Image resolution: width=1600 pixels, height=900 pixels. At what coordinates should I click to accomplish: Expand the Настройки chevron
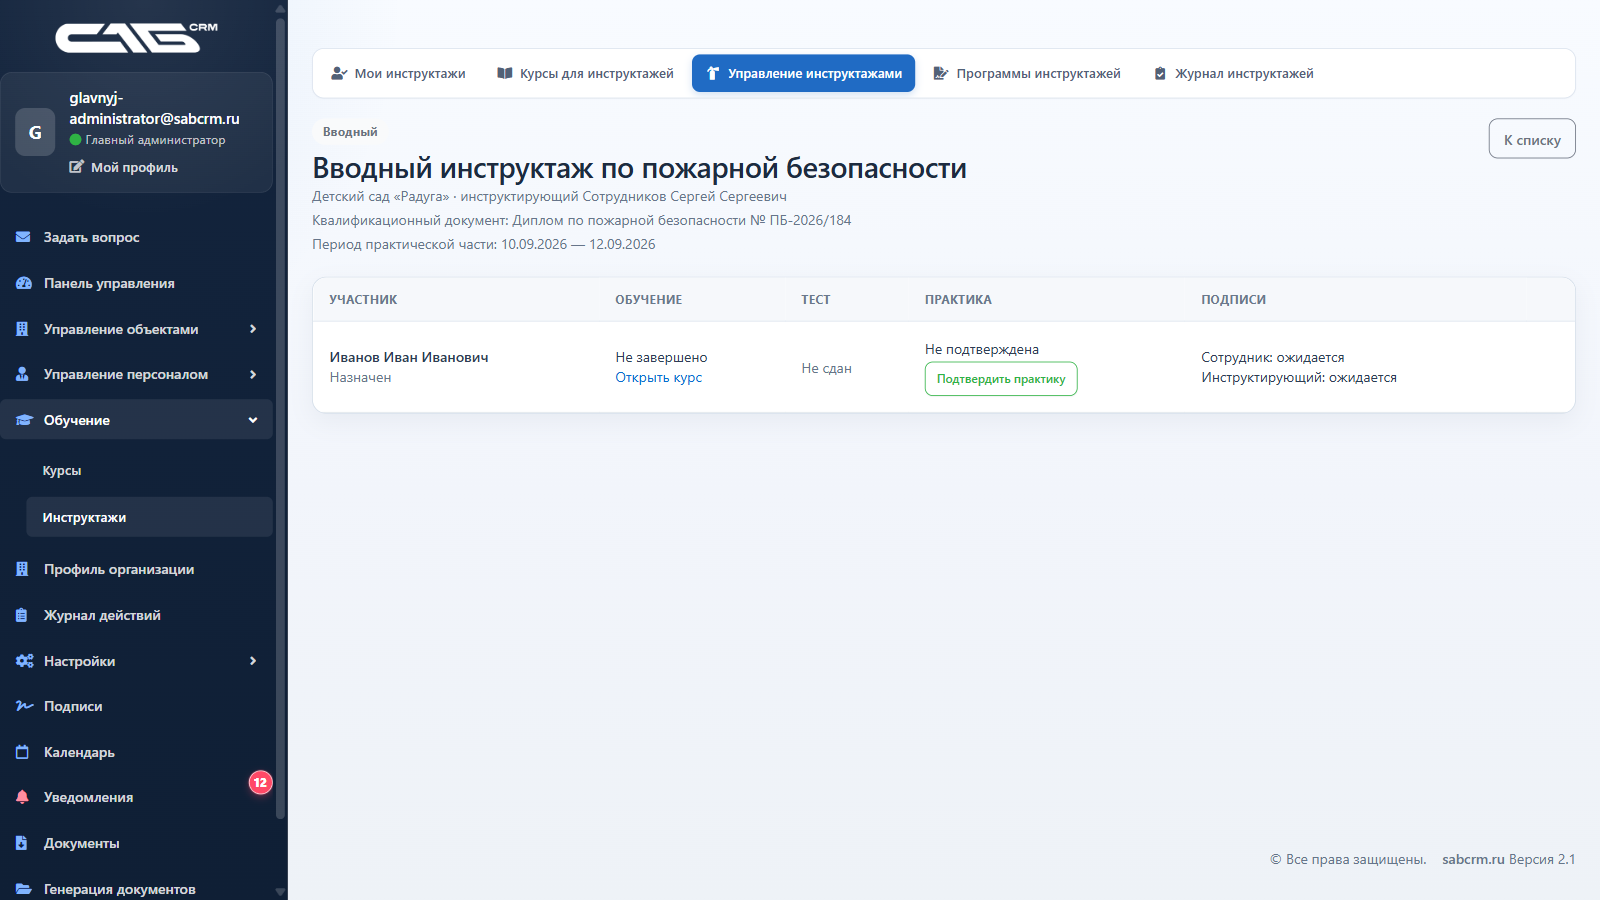[x=253, y=661]
